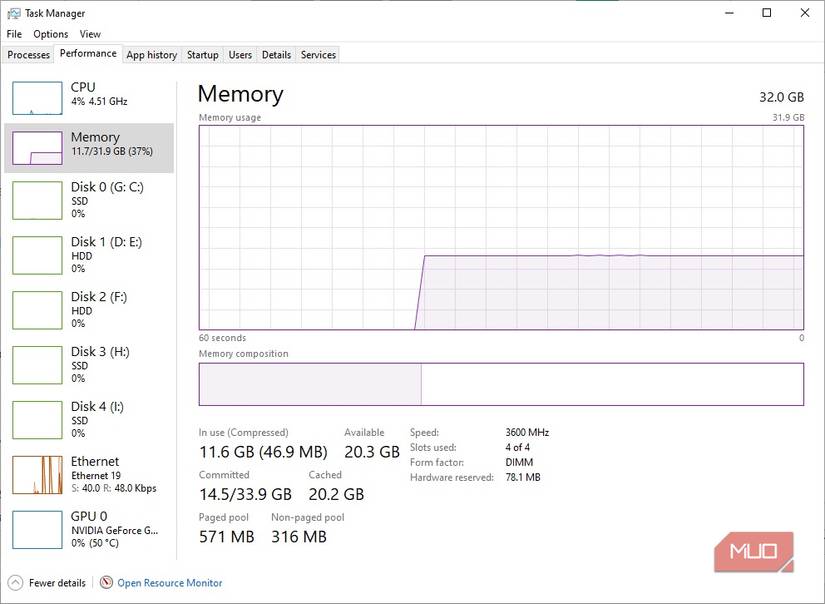The image size is (825, 604).
Task: Switch to the App history tab
Action: click(152, 55)
